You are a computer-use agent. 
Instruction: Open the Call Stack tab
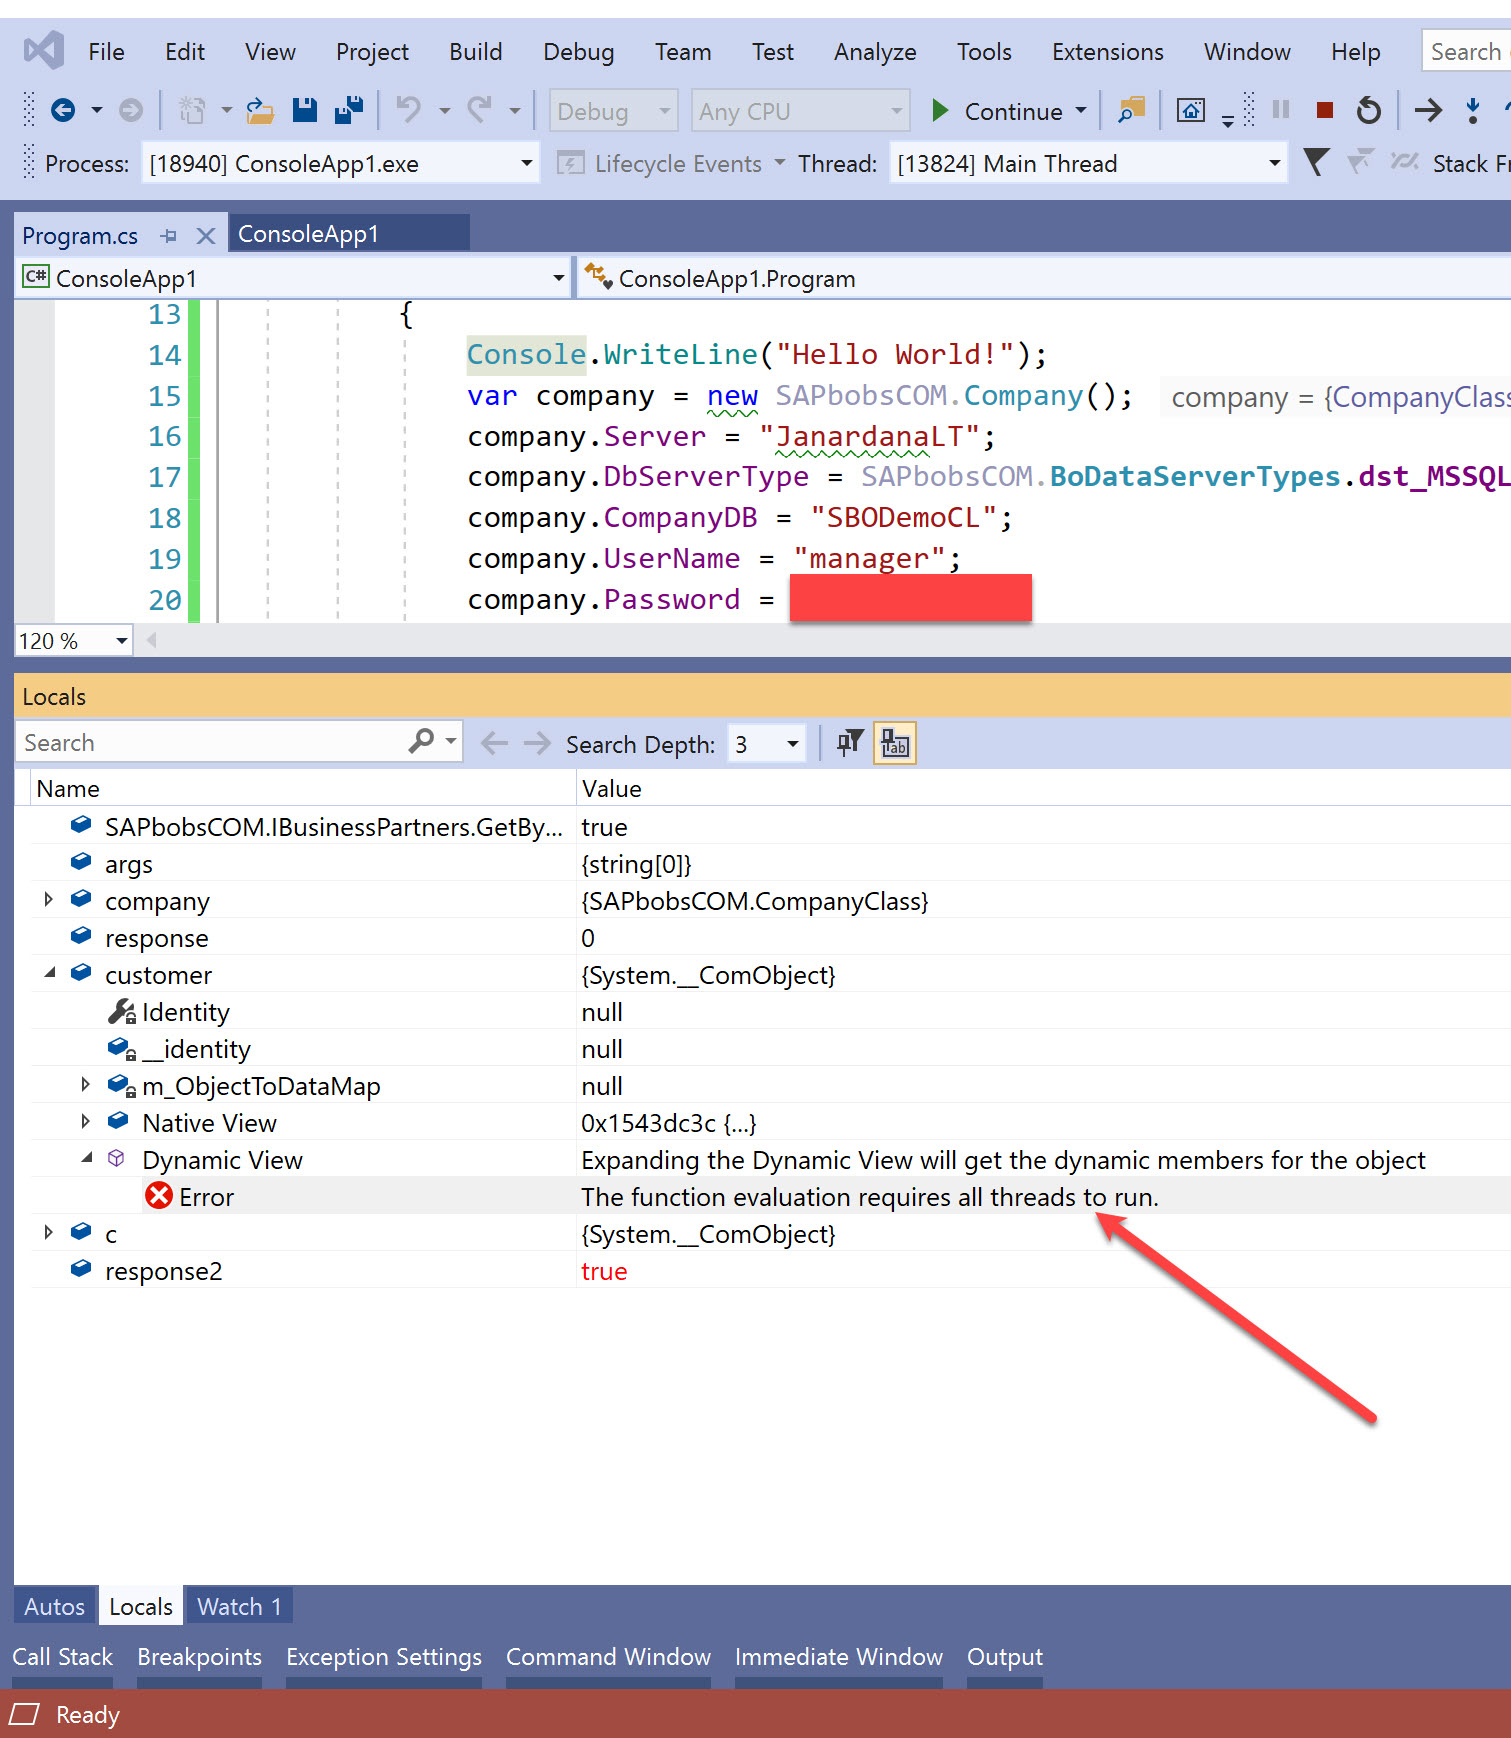point(62,1657)
